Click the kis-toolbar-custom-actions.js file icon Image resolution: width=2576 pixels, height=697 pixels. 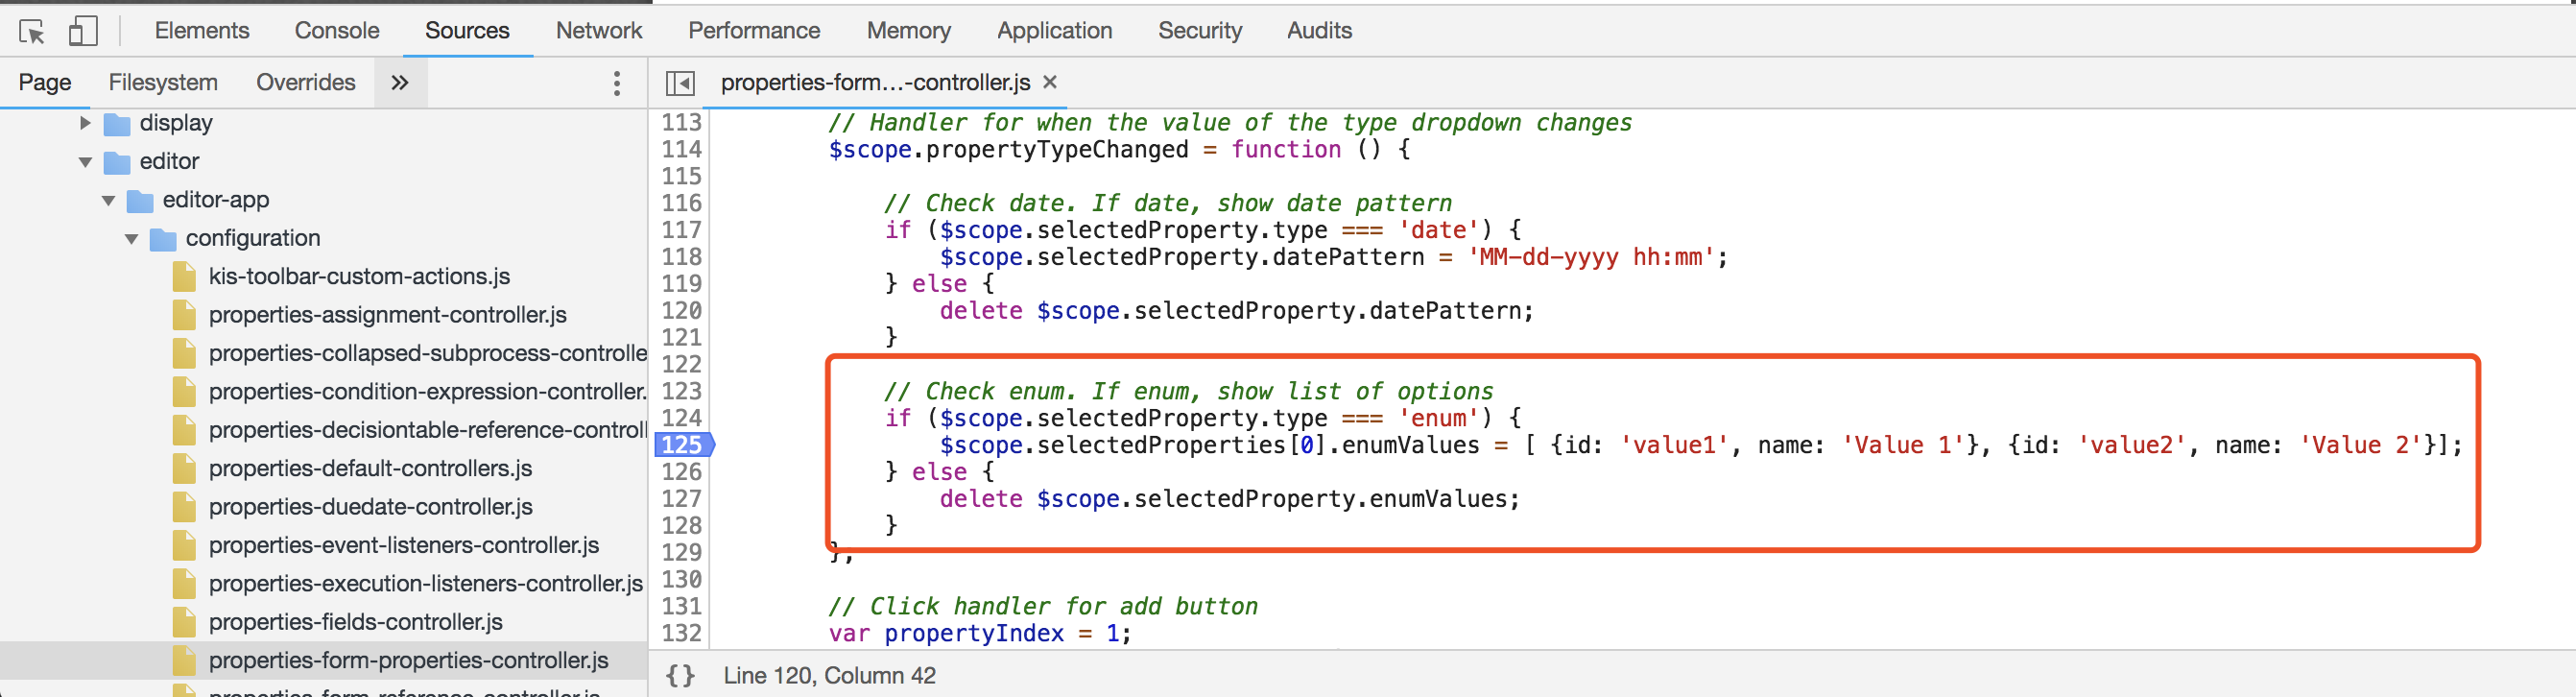184,277
